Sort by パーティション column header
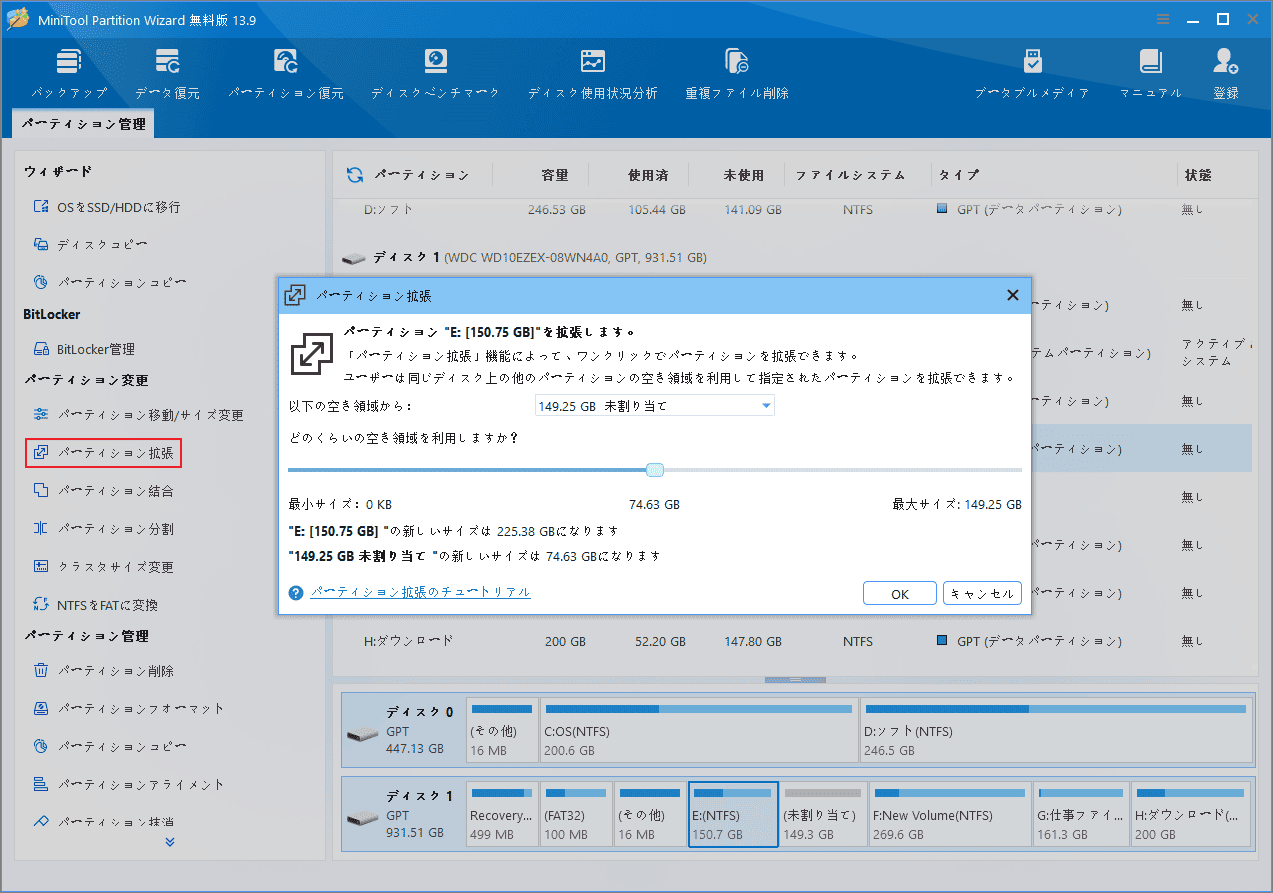Image resolution: width=1273 pixels, height=893 pixels. point(421,175)
